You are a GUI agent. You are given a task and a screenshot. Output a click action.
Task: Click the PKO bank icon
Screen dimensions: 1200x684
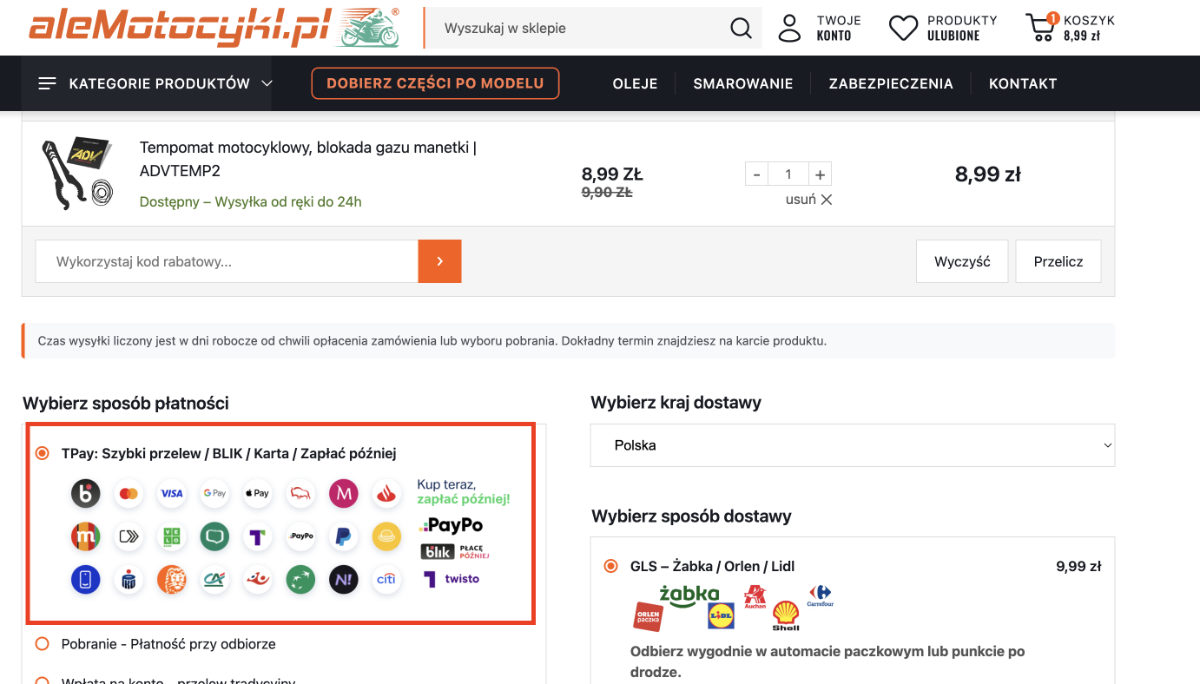tap(129, 580)
